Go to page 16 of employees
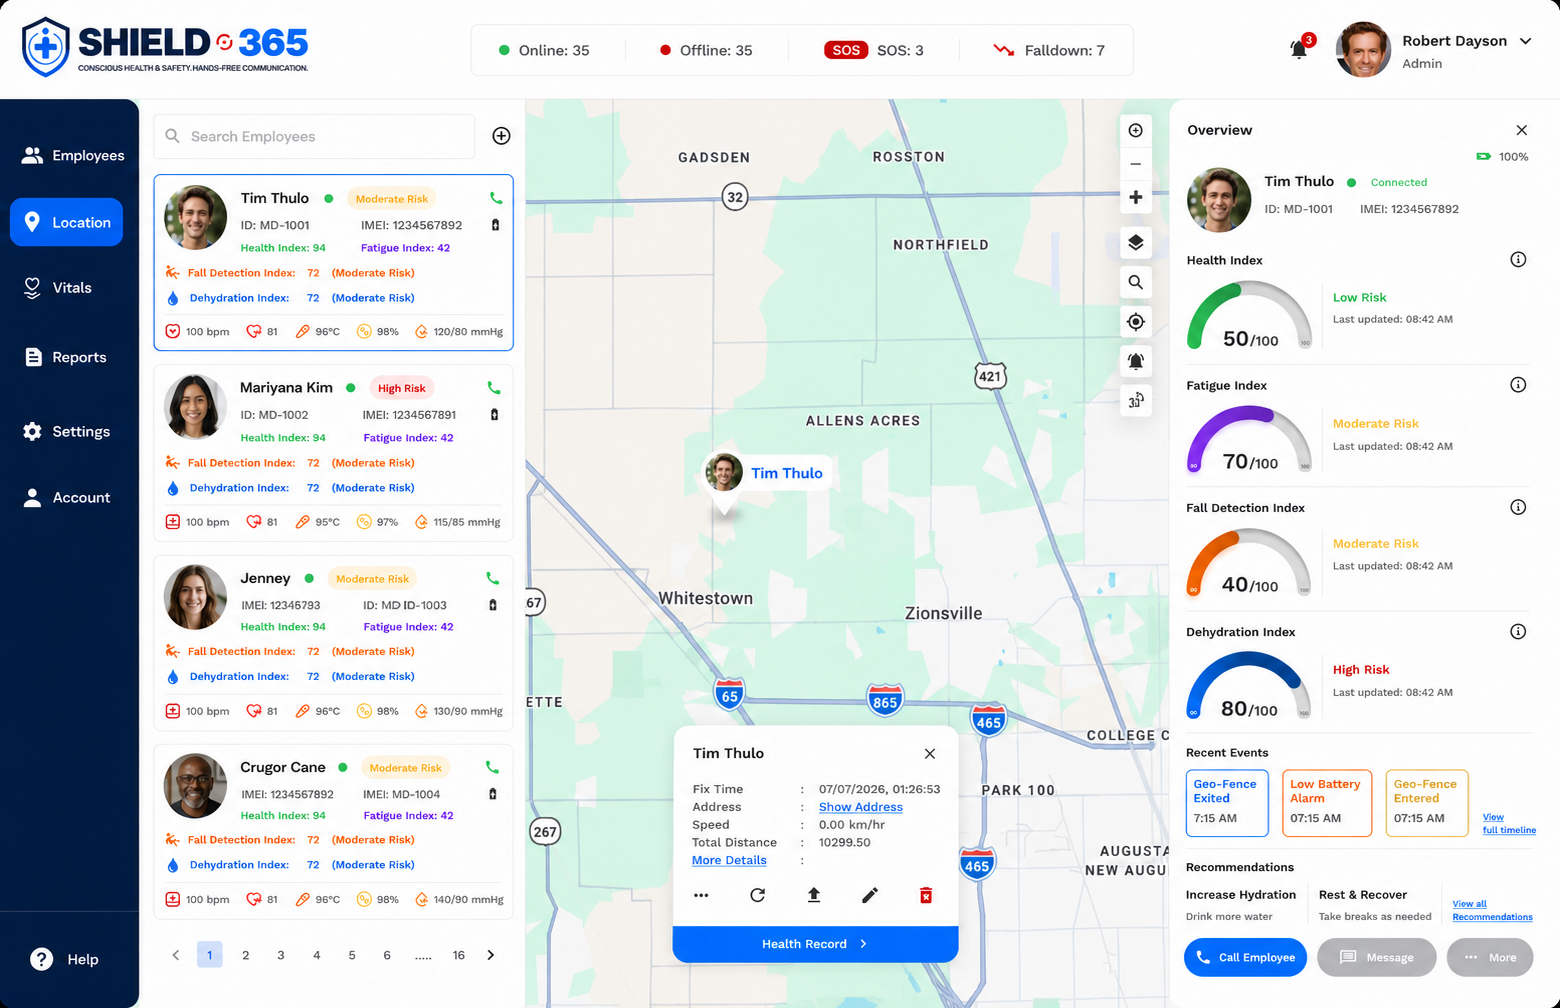 [458, 955]
